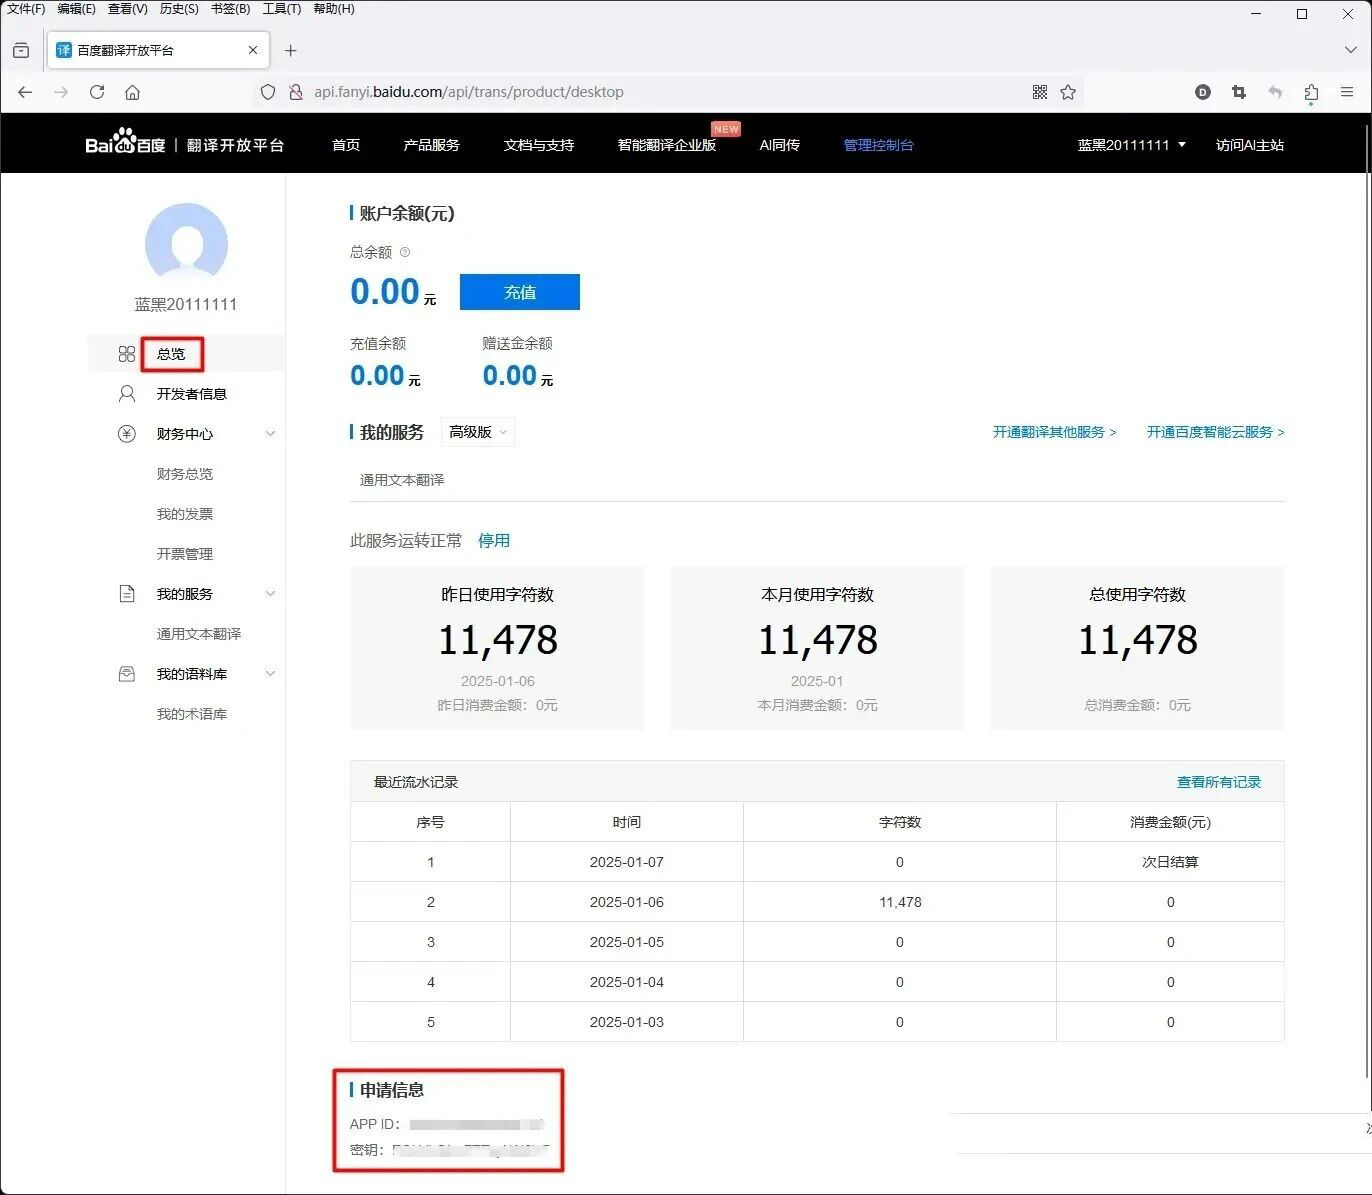The width and height of the screenshot is (1372, 1195).
Task: Open the 产品服务 navigation menu
Action: (431, 145)
